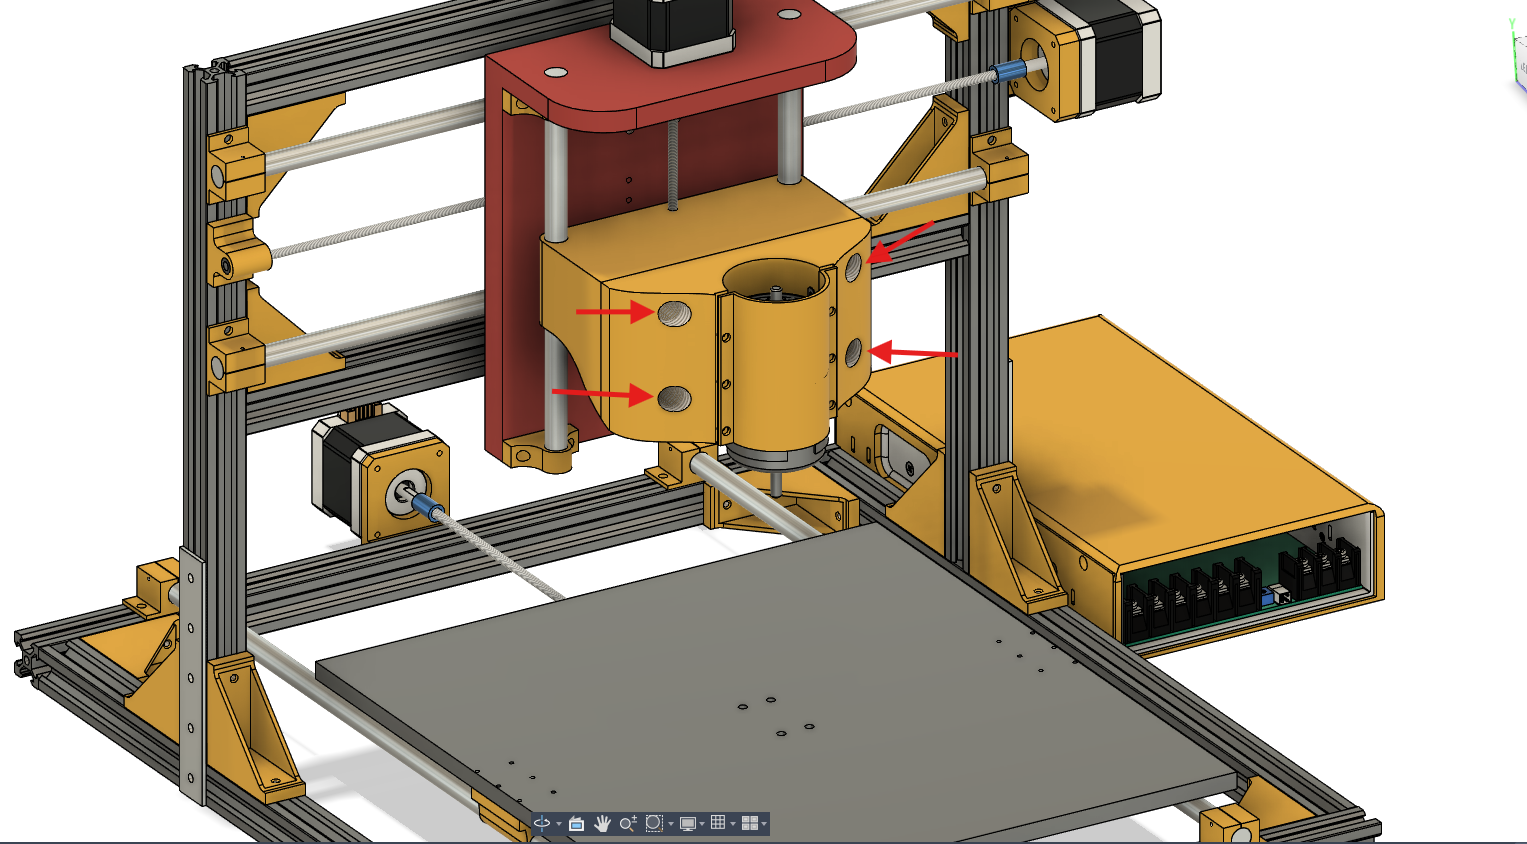1527x844 pixels.
Task: Click the blue coupler on top-right motor
Action: click(1009, 71)
